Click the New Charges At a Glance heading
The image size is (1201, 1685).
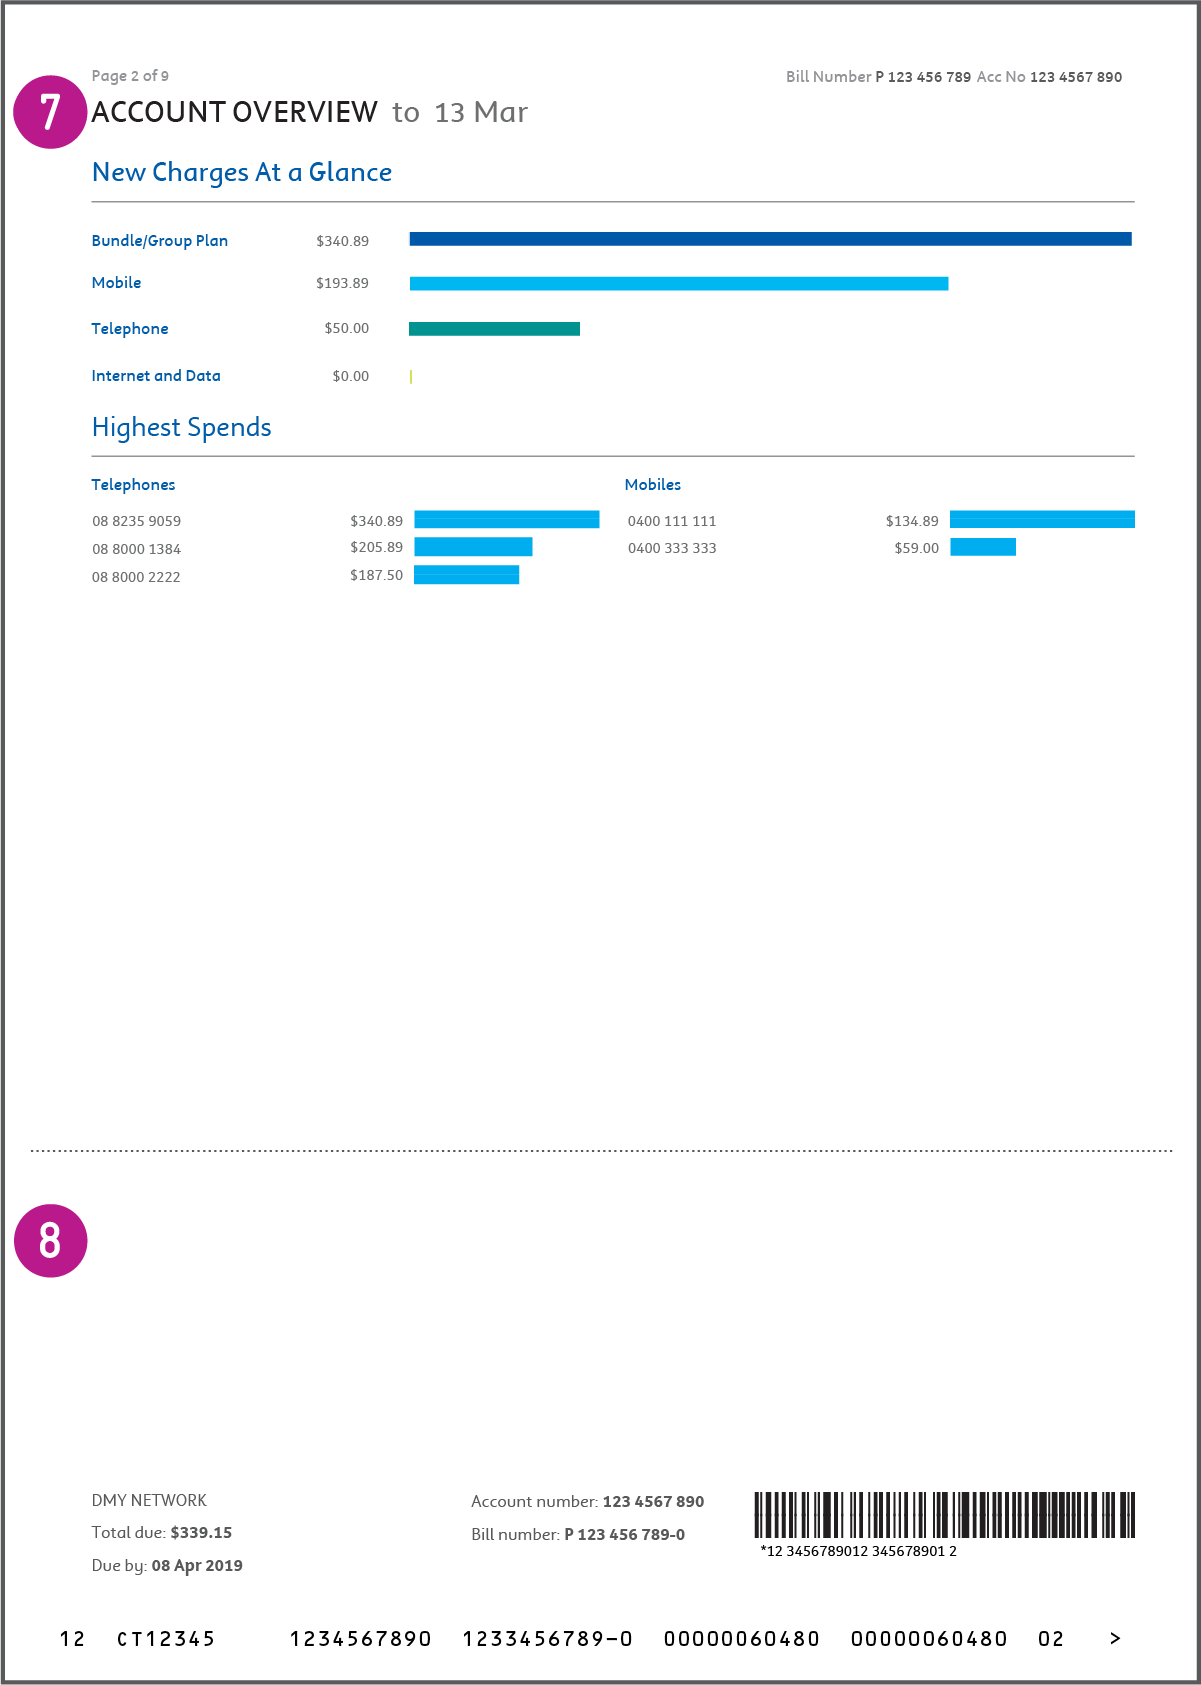tap(242, 173)
